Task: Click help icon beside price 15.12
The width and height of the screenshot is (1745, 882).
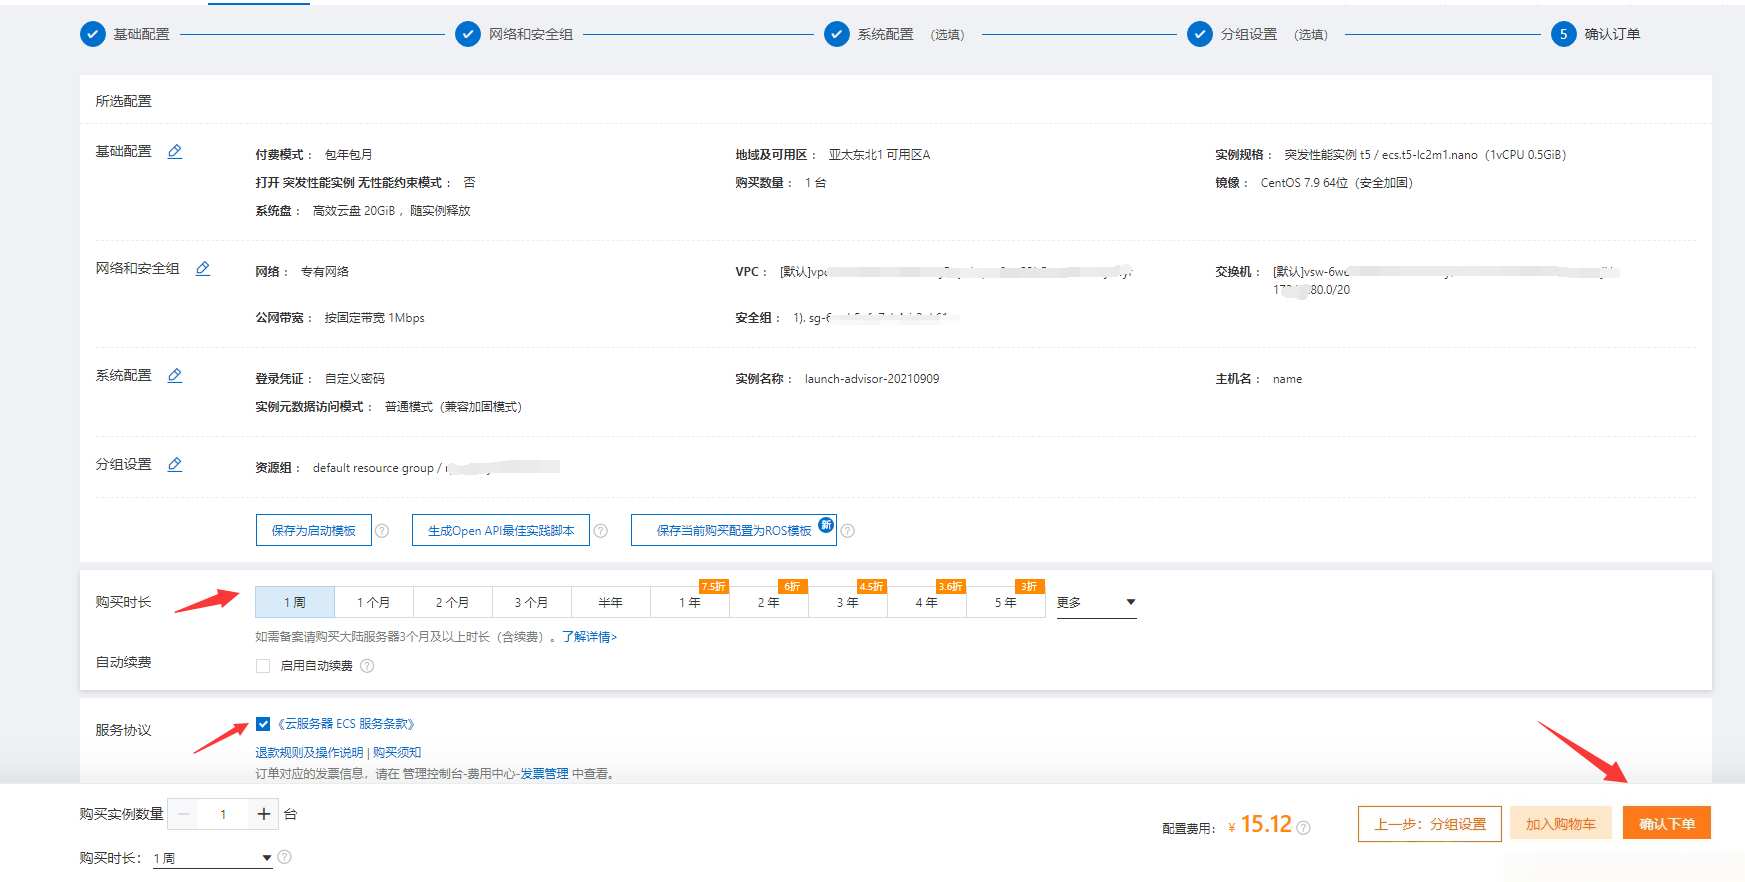Action: click(x=1303, y=827)
